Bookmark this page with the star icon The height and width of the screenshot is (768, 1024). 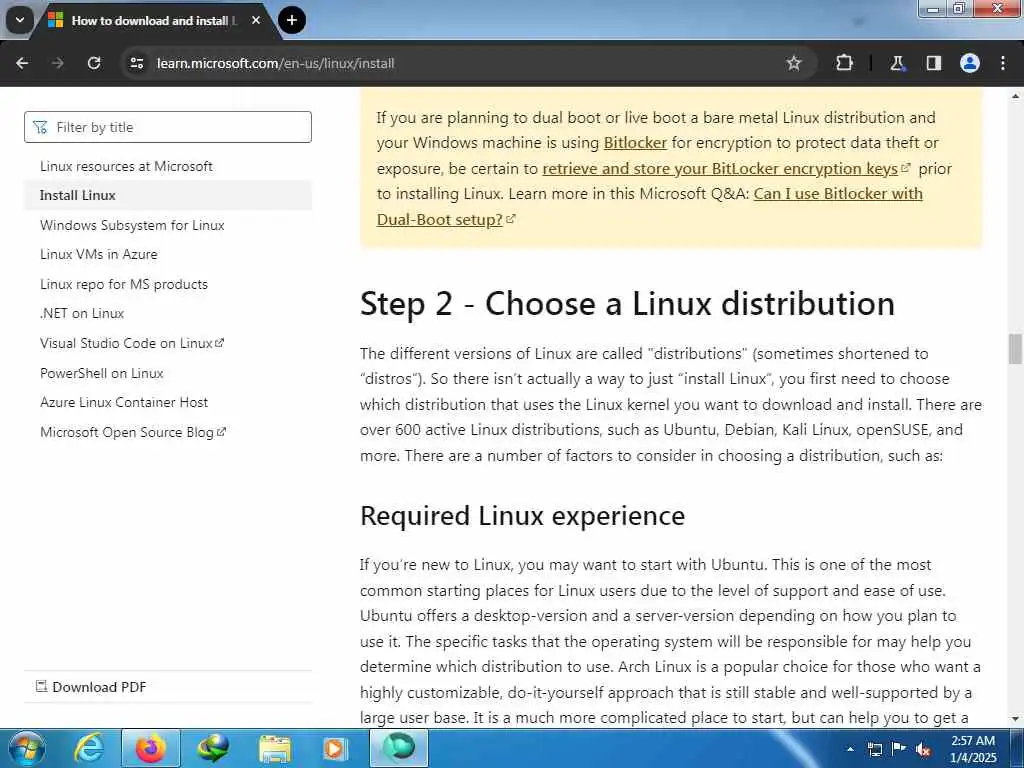tap(793, 63)
